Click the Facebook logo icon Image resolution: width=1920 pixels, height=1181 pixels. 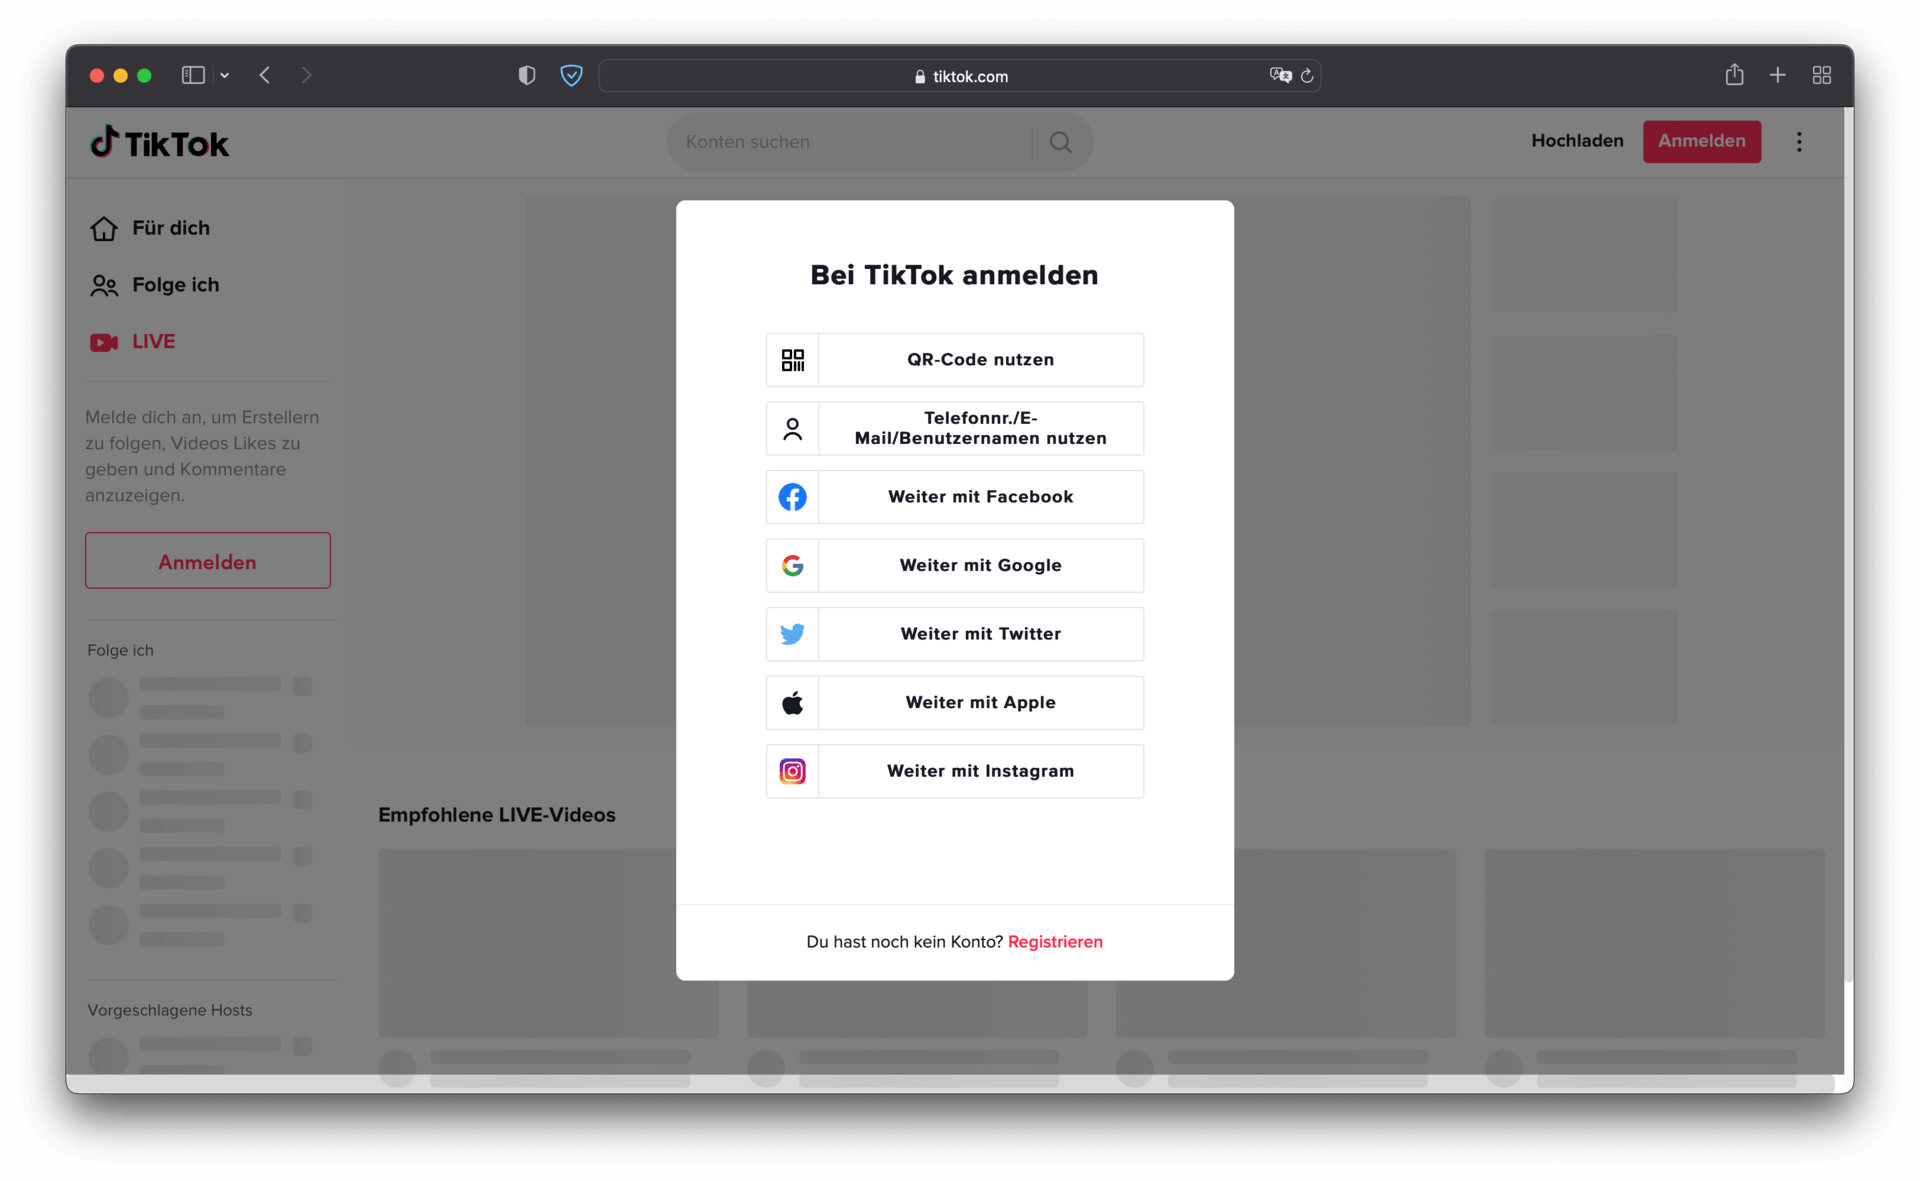point(792,497)
